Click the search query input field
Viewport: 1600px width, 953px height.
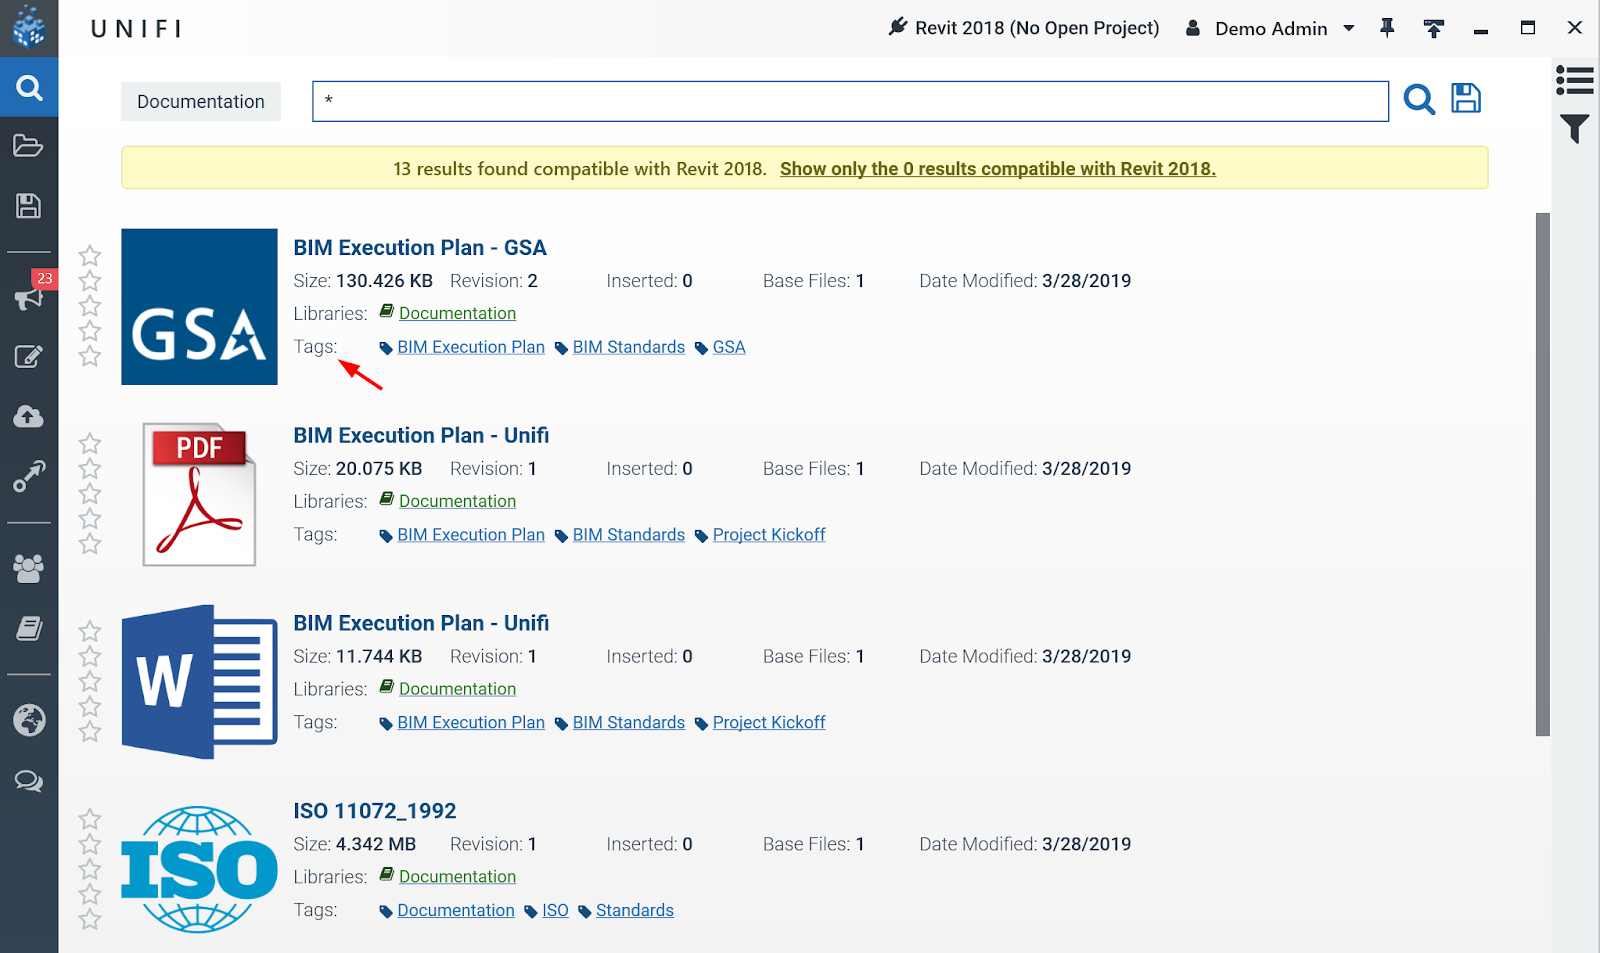(850, 101)
